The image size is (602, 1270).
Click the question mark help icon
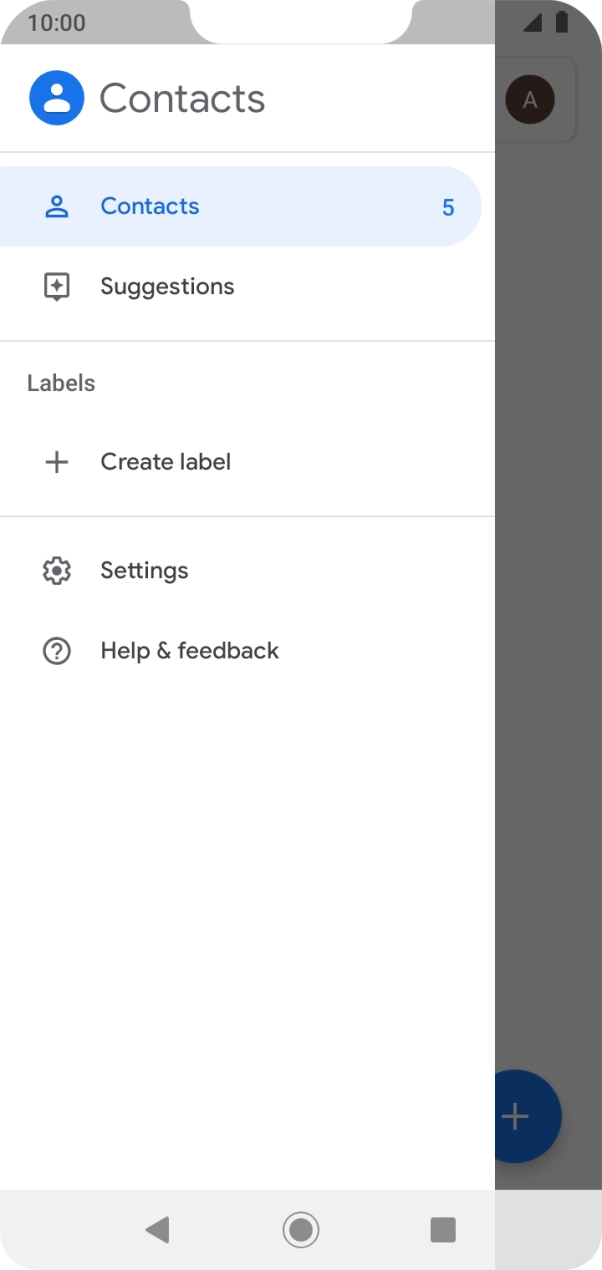coord(57,651)
